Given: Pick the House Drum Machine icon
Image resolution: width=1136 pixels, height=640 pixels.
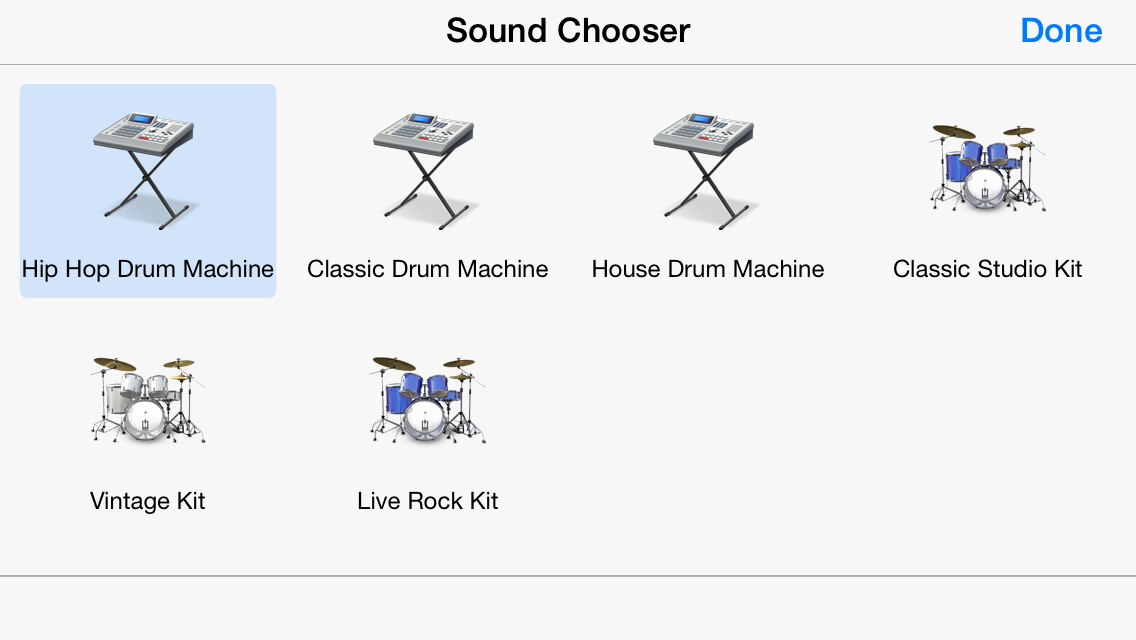Looking at the screenshot, I should click(706, 171).
